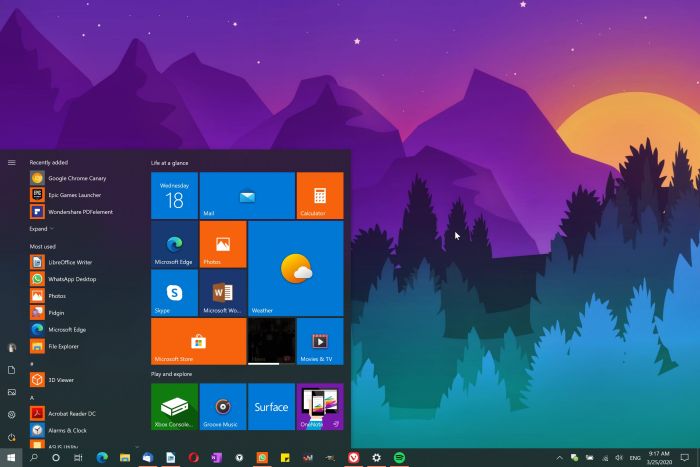700x467 pixels.
Task: Launch the Skype tile
Action: click(x=174, y=293)
